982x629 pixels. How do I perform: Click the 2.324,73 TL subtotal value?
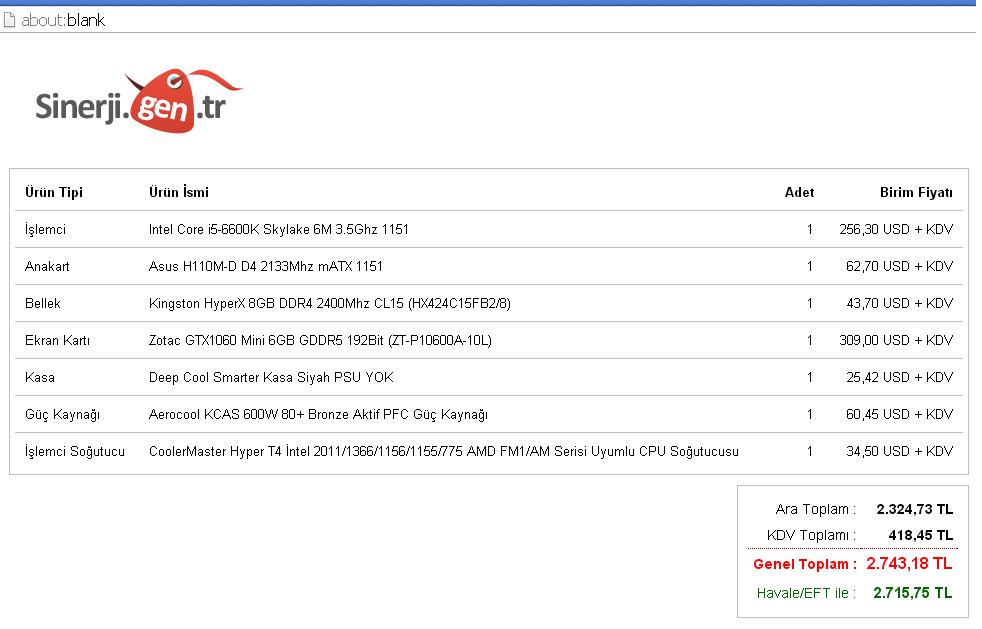pos(915,509)
